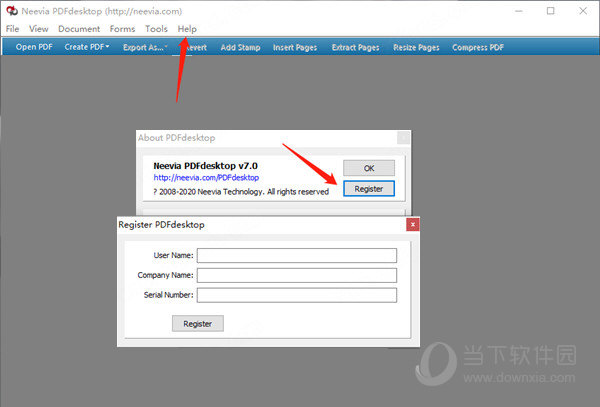Expand the Export As dropdown
The height and width of the screenshot is (407, 600).
coord(145,47)
